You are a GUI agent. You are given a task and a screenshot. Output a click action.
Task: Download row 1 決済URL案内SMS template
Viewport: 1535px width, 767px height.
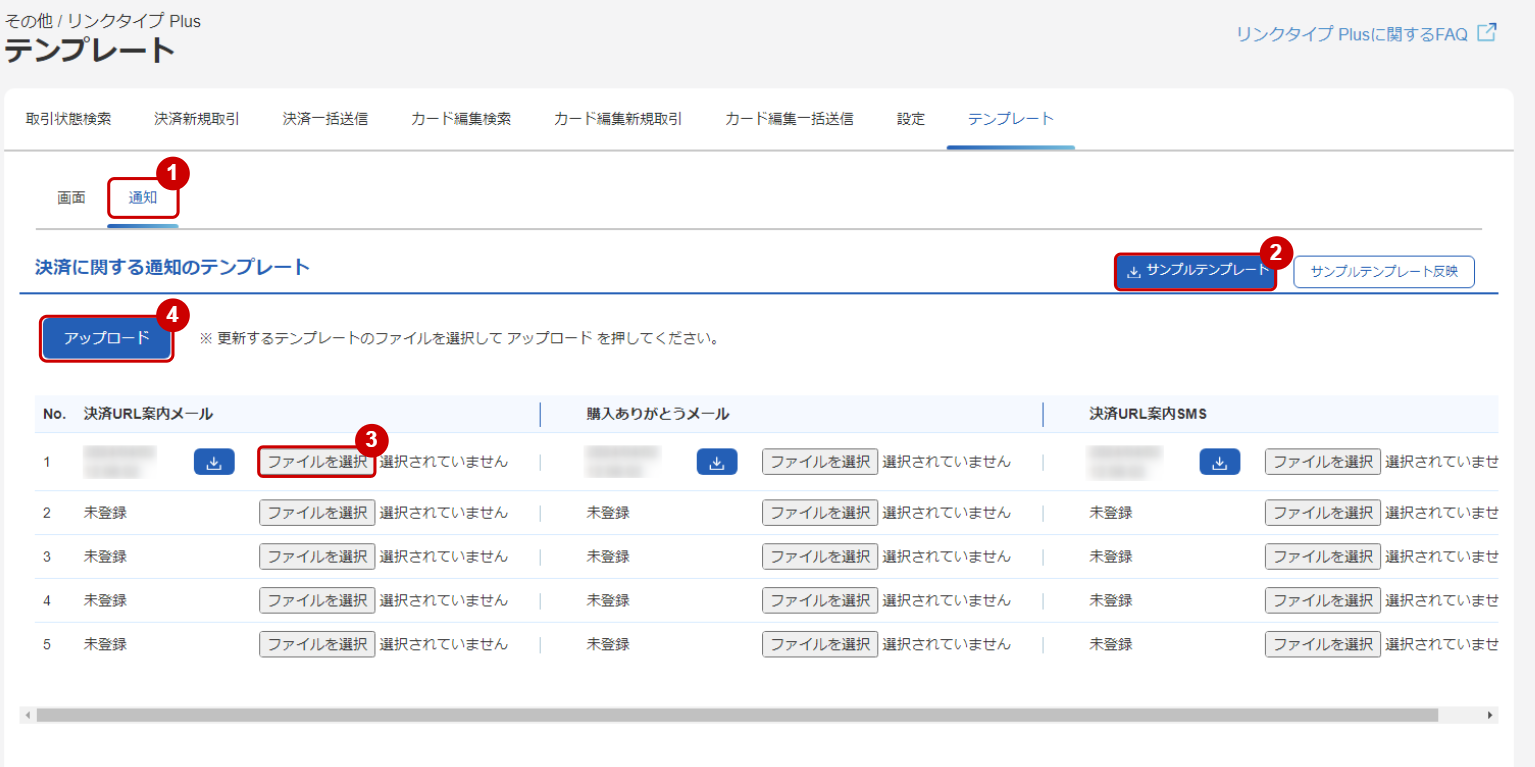pyautogui.click(x=1220, y=462)
